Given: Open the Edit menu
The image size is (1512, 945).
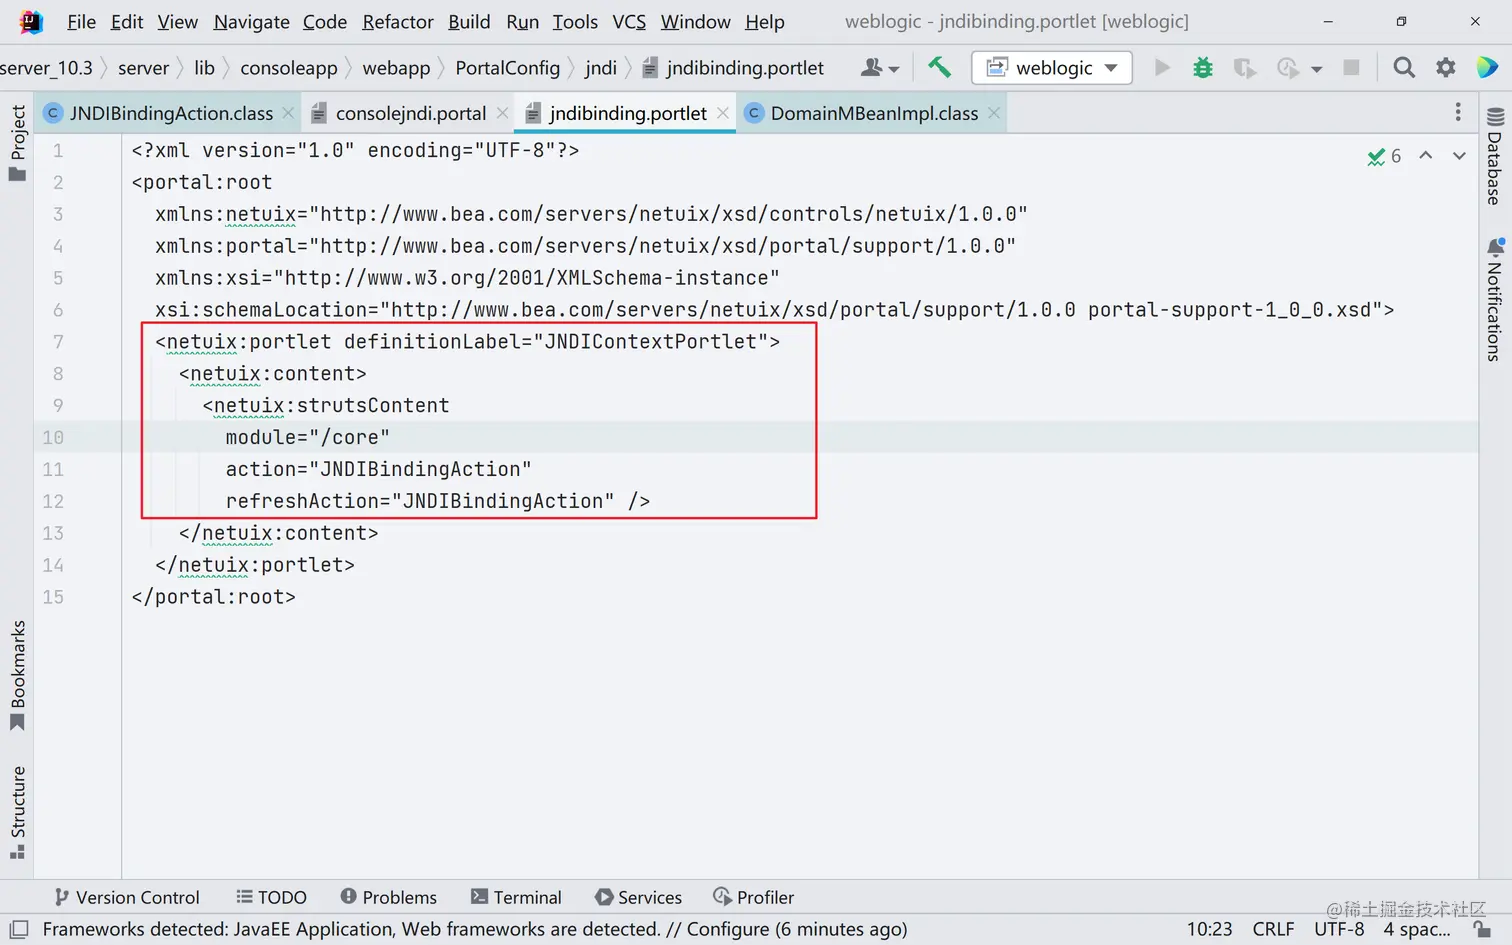Looking at the screenshot, I should pos(127,21).
